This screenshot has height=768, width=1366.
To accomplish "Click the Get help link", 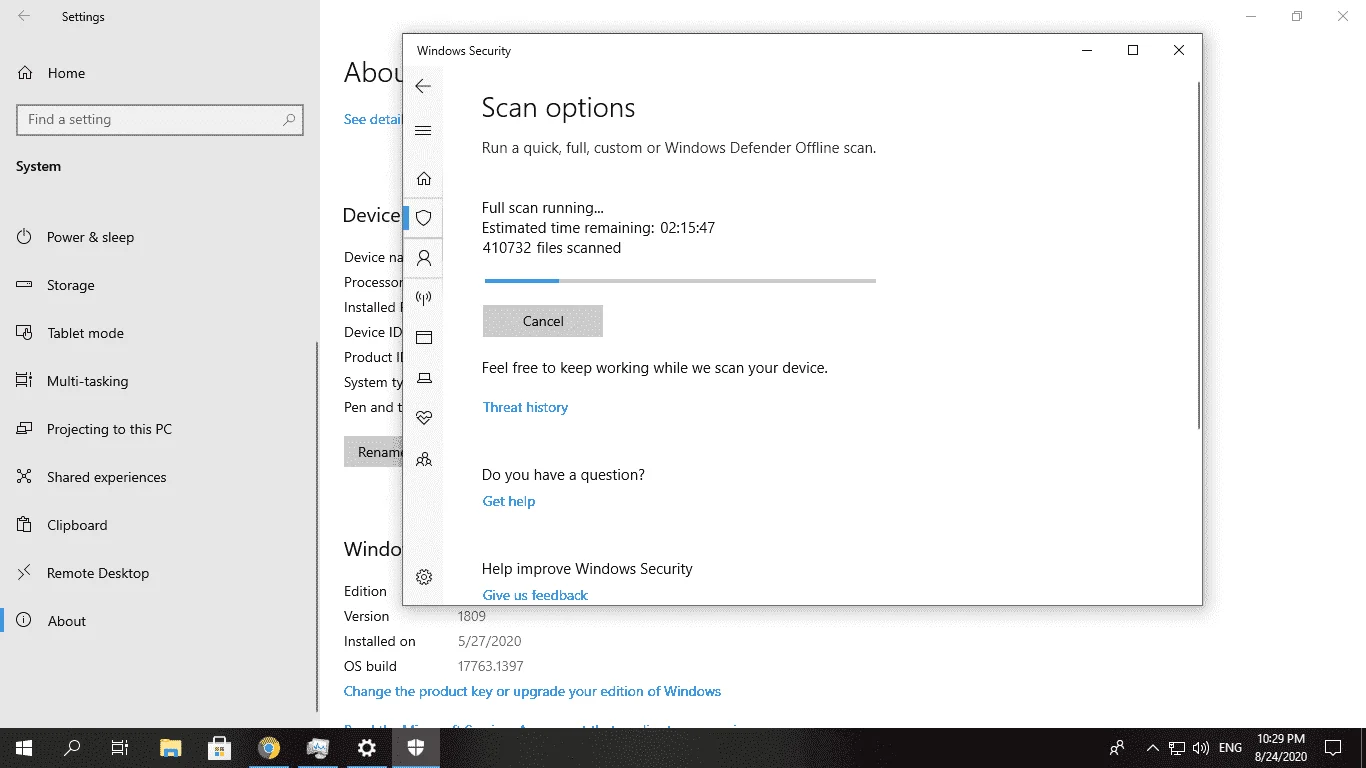I will click(x=509, y=501).
